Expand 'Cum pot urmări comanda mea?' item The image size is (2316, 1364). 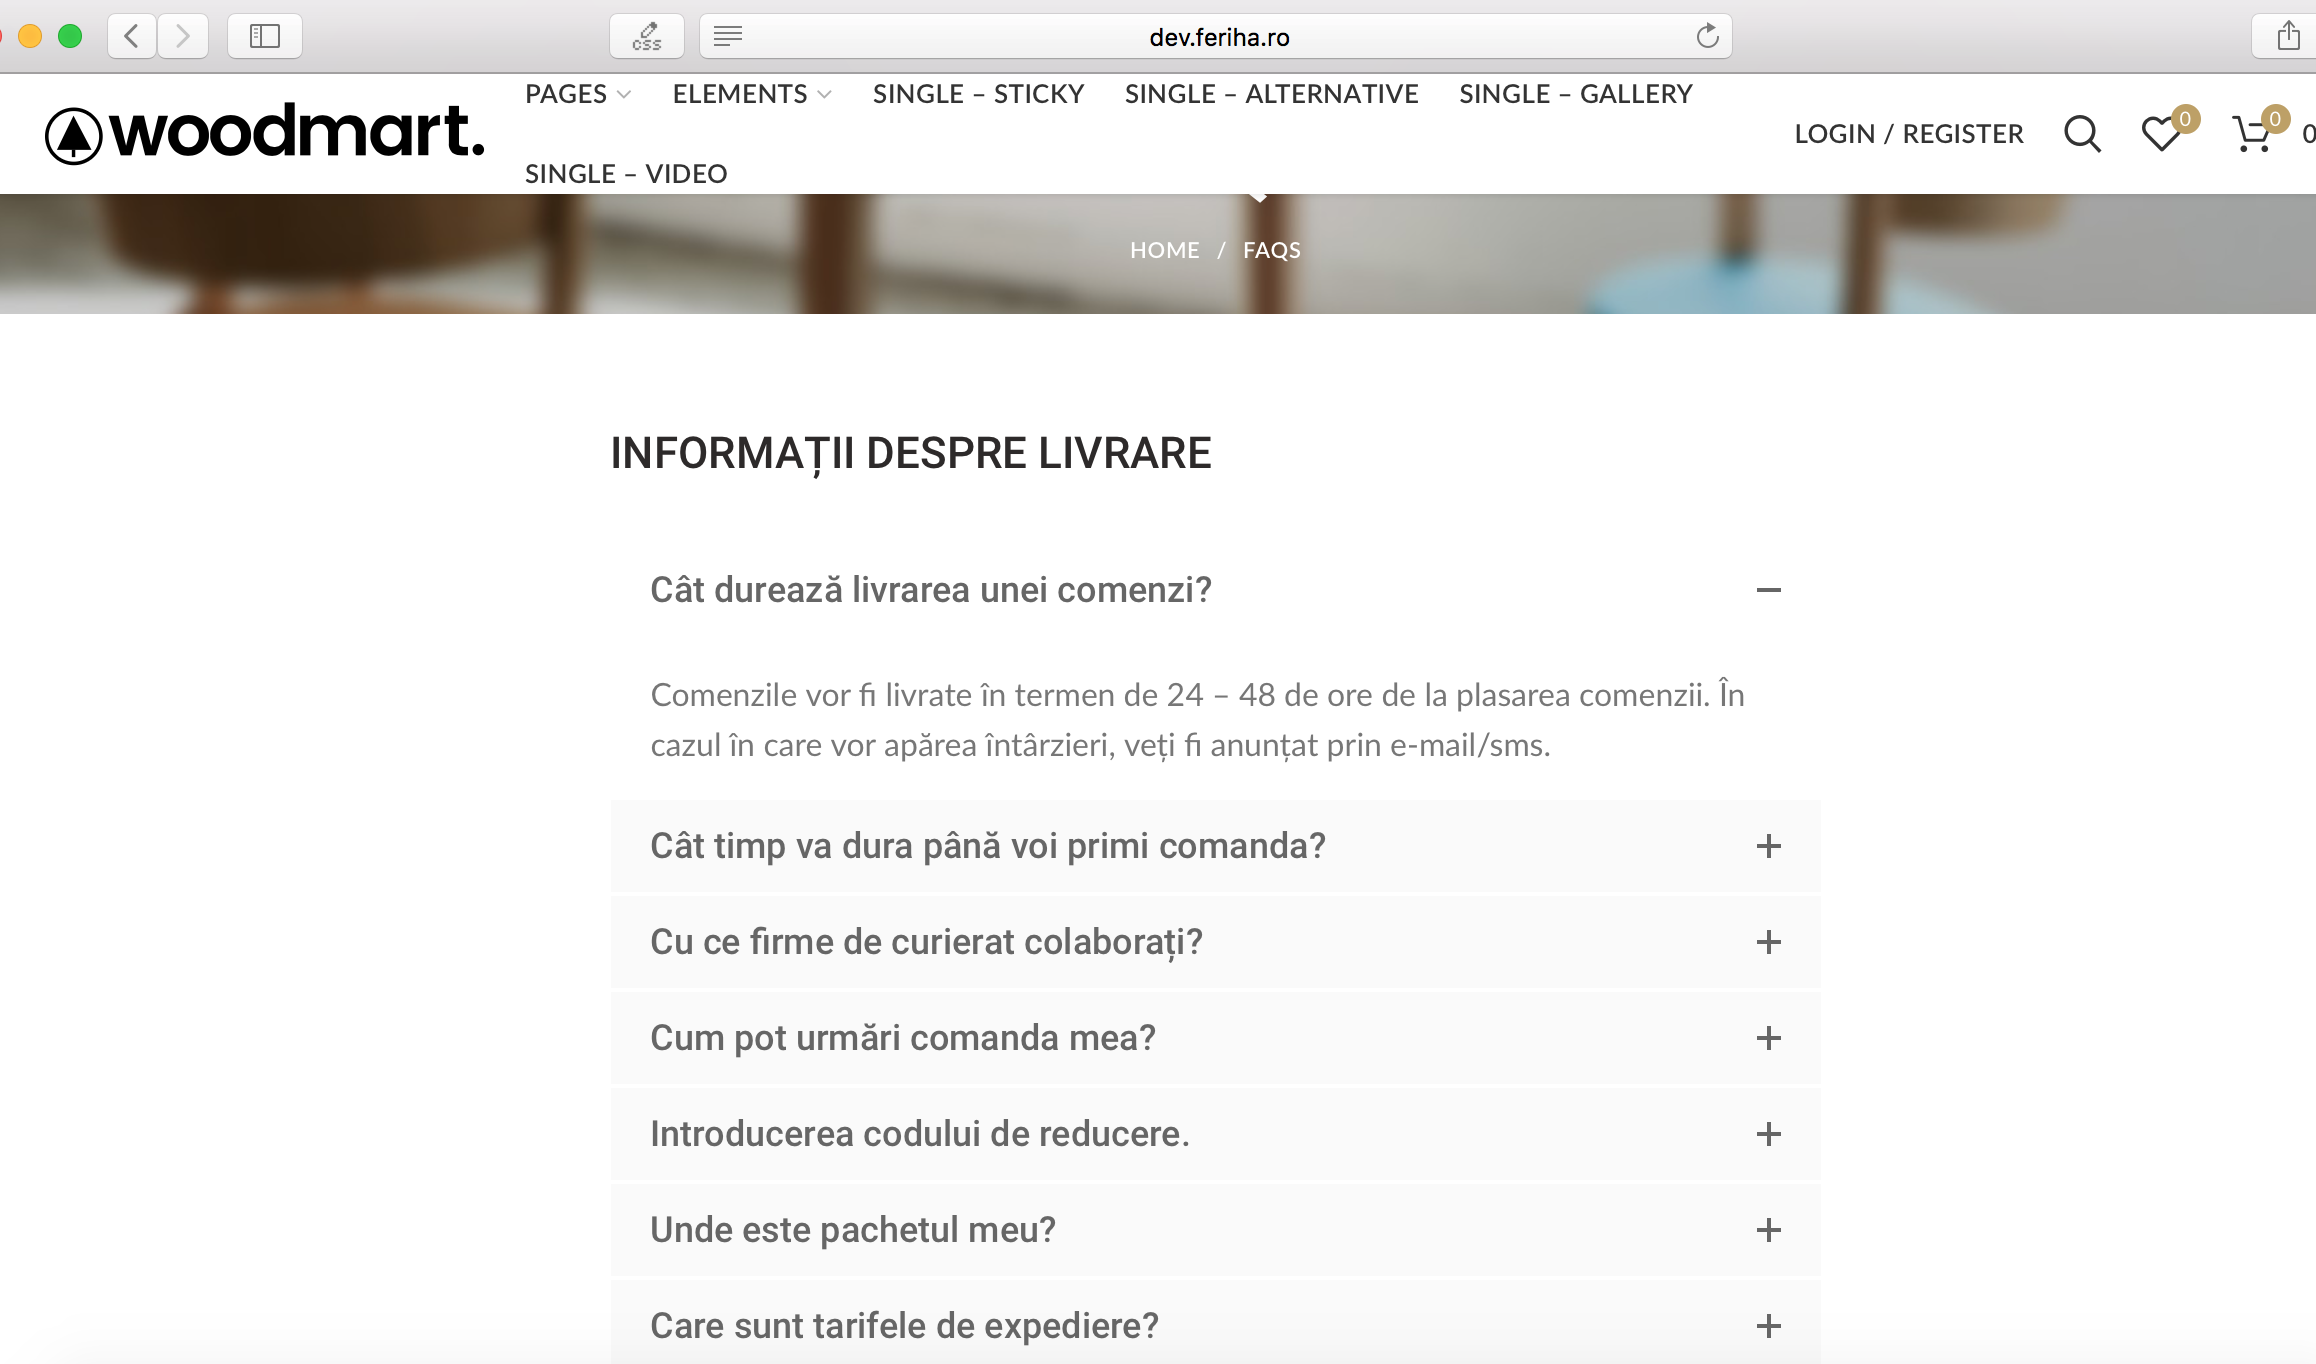coord(1768,1038)
